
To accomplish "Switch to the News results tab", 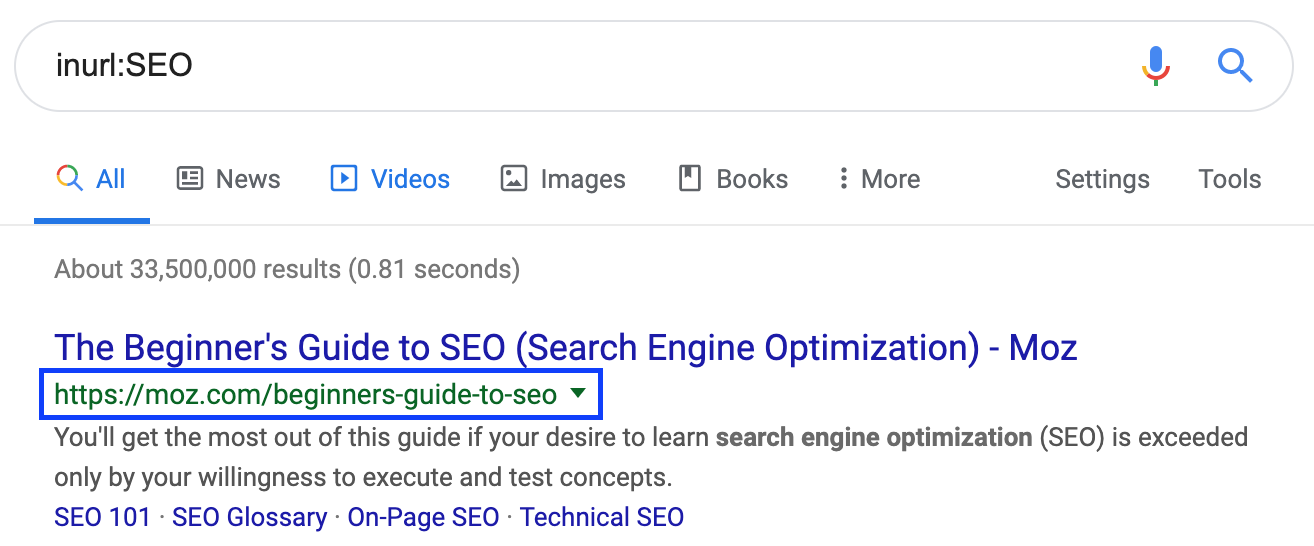I will coord(228,179).
